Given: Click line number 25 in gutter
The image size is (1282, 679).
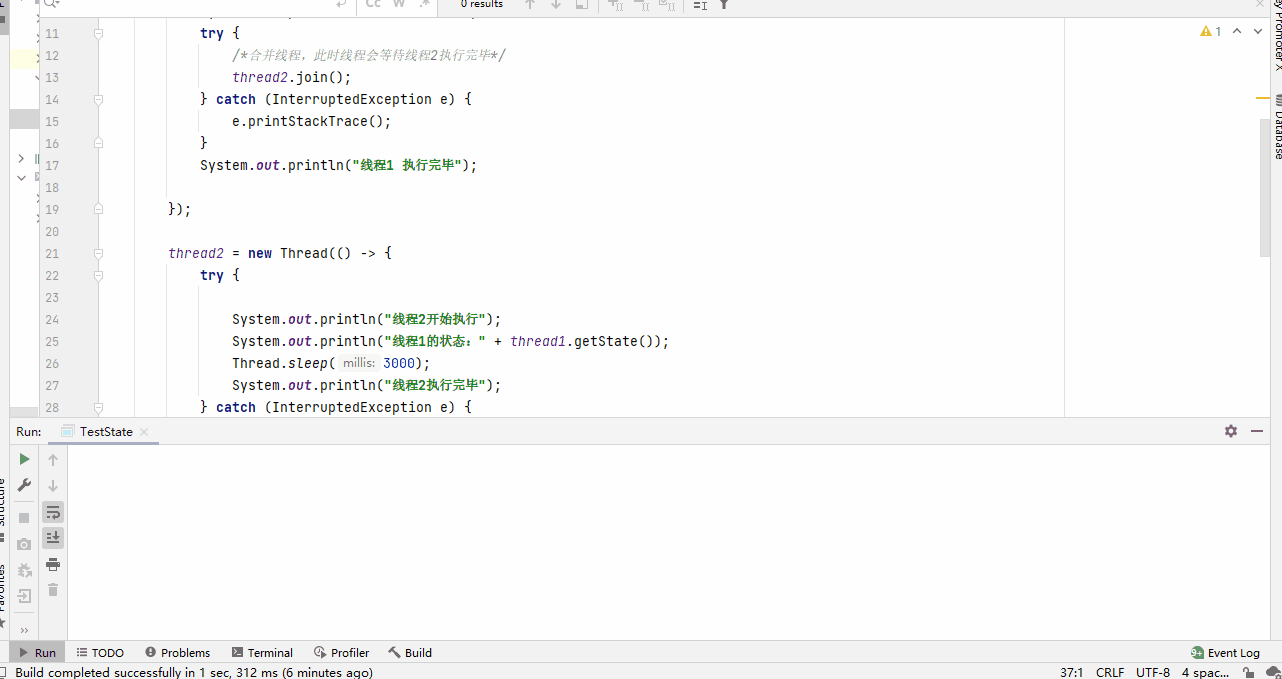Looking at the screenshot, I should tap(52, 341).
